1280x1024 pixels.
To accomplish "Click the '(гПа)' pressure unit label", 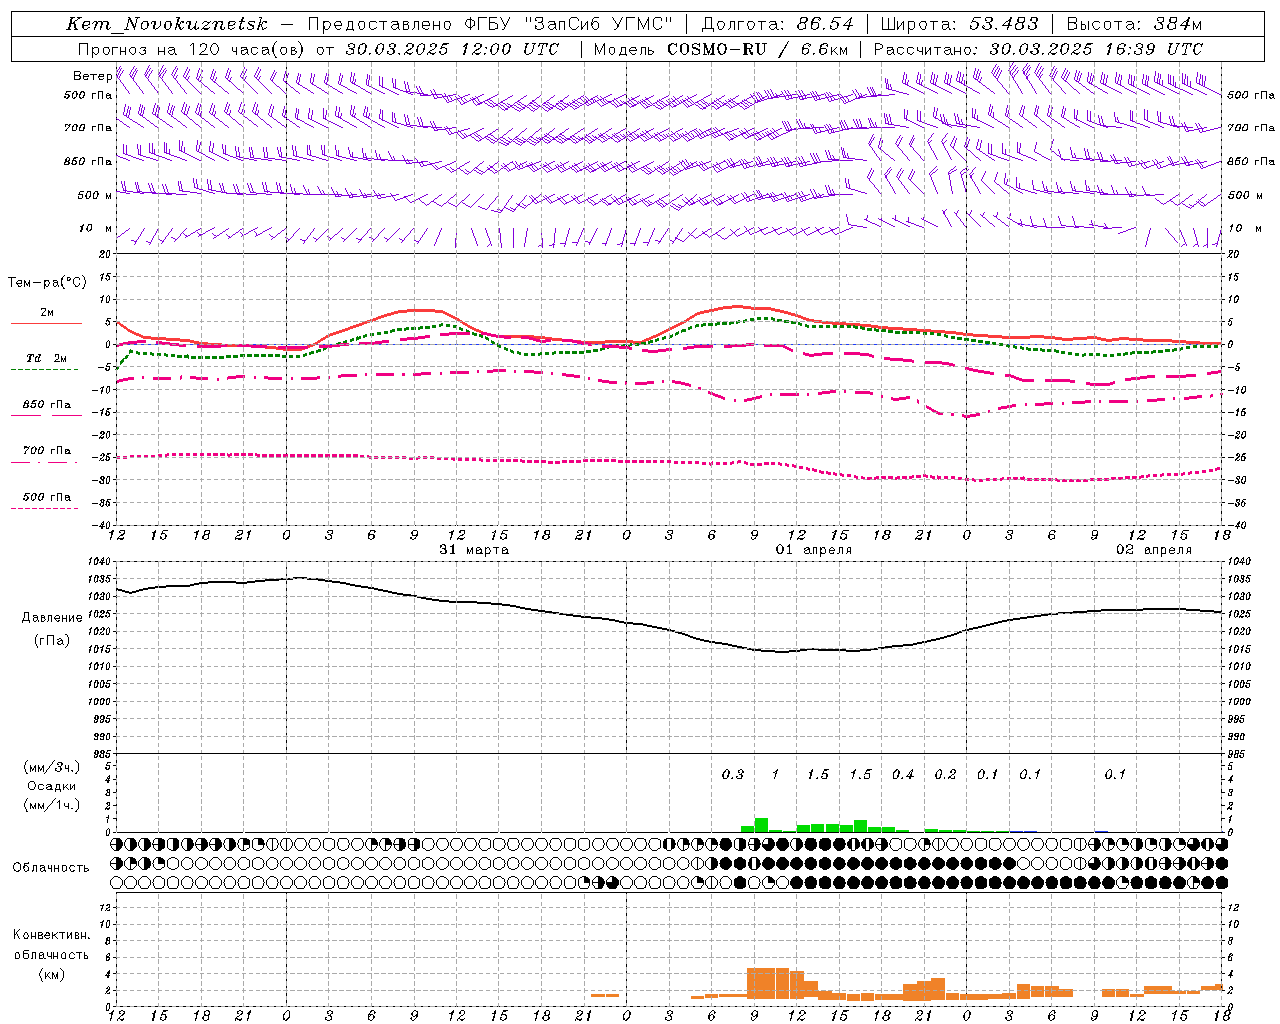I will click(52, 640).
